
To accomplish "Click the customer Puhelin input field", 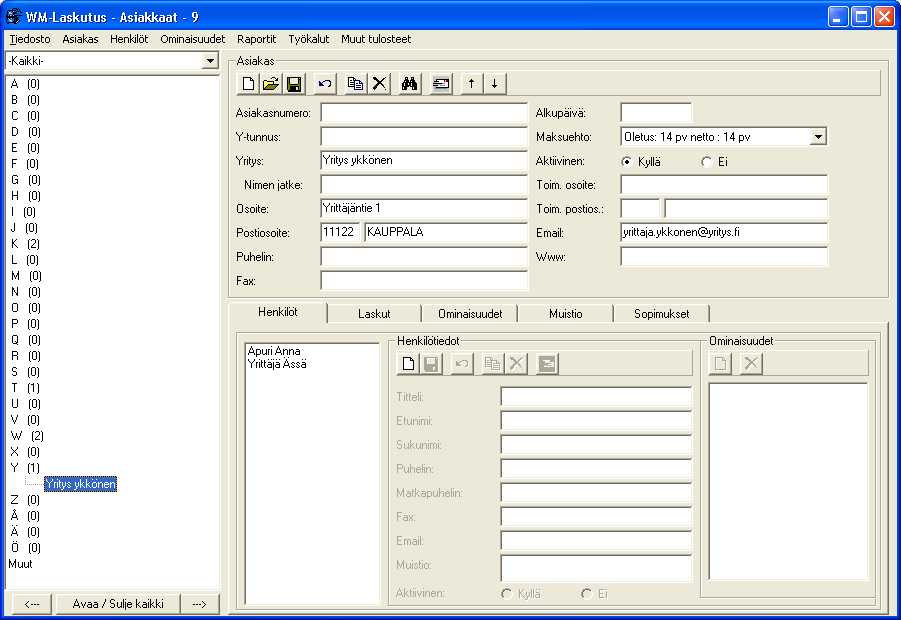I will 424,257.
